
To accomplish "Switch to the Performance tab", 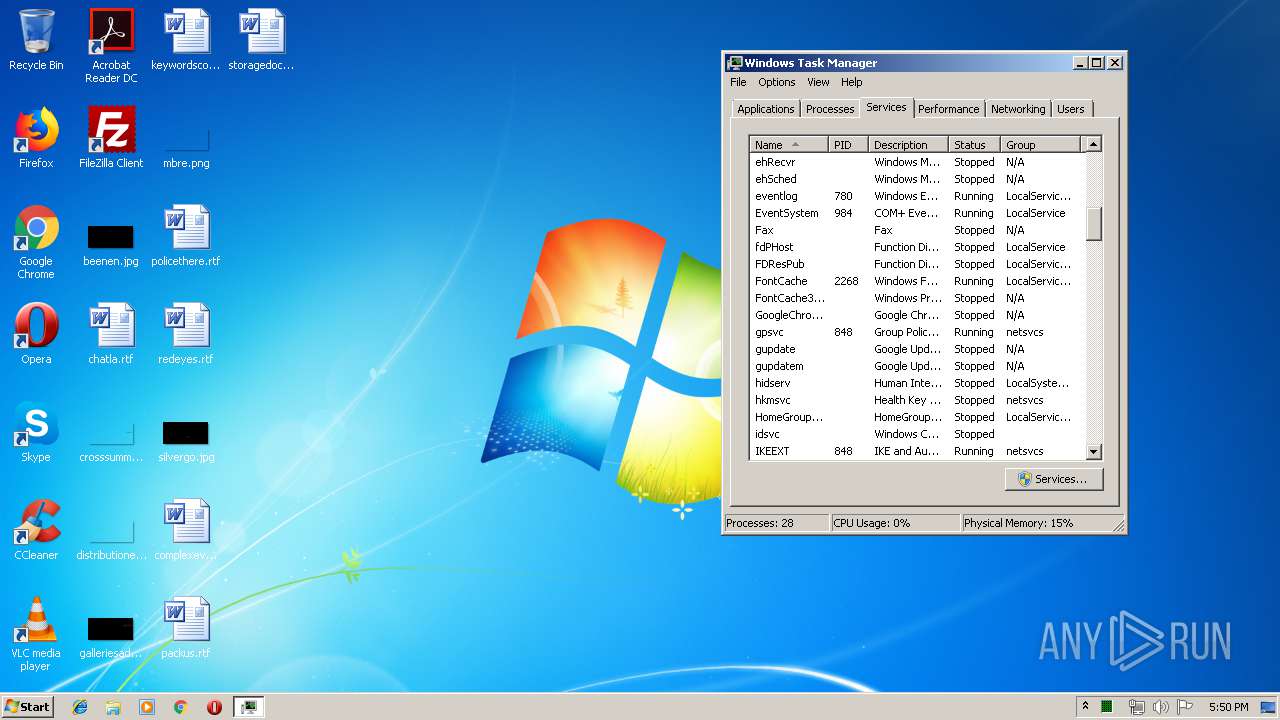I will click(948, 109).
